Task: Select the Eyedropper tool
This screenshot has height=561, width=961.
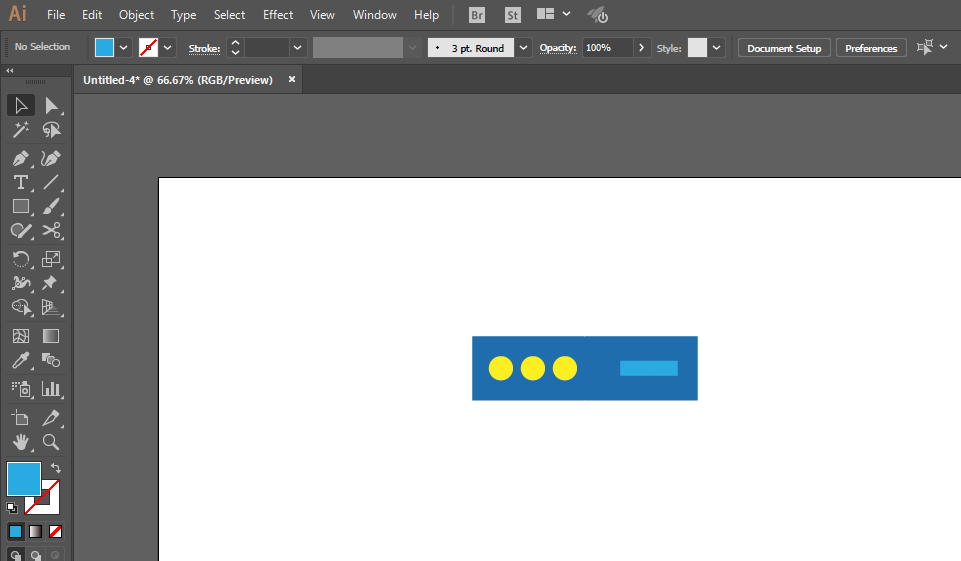Action: [x=20, y=360]
